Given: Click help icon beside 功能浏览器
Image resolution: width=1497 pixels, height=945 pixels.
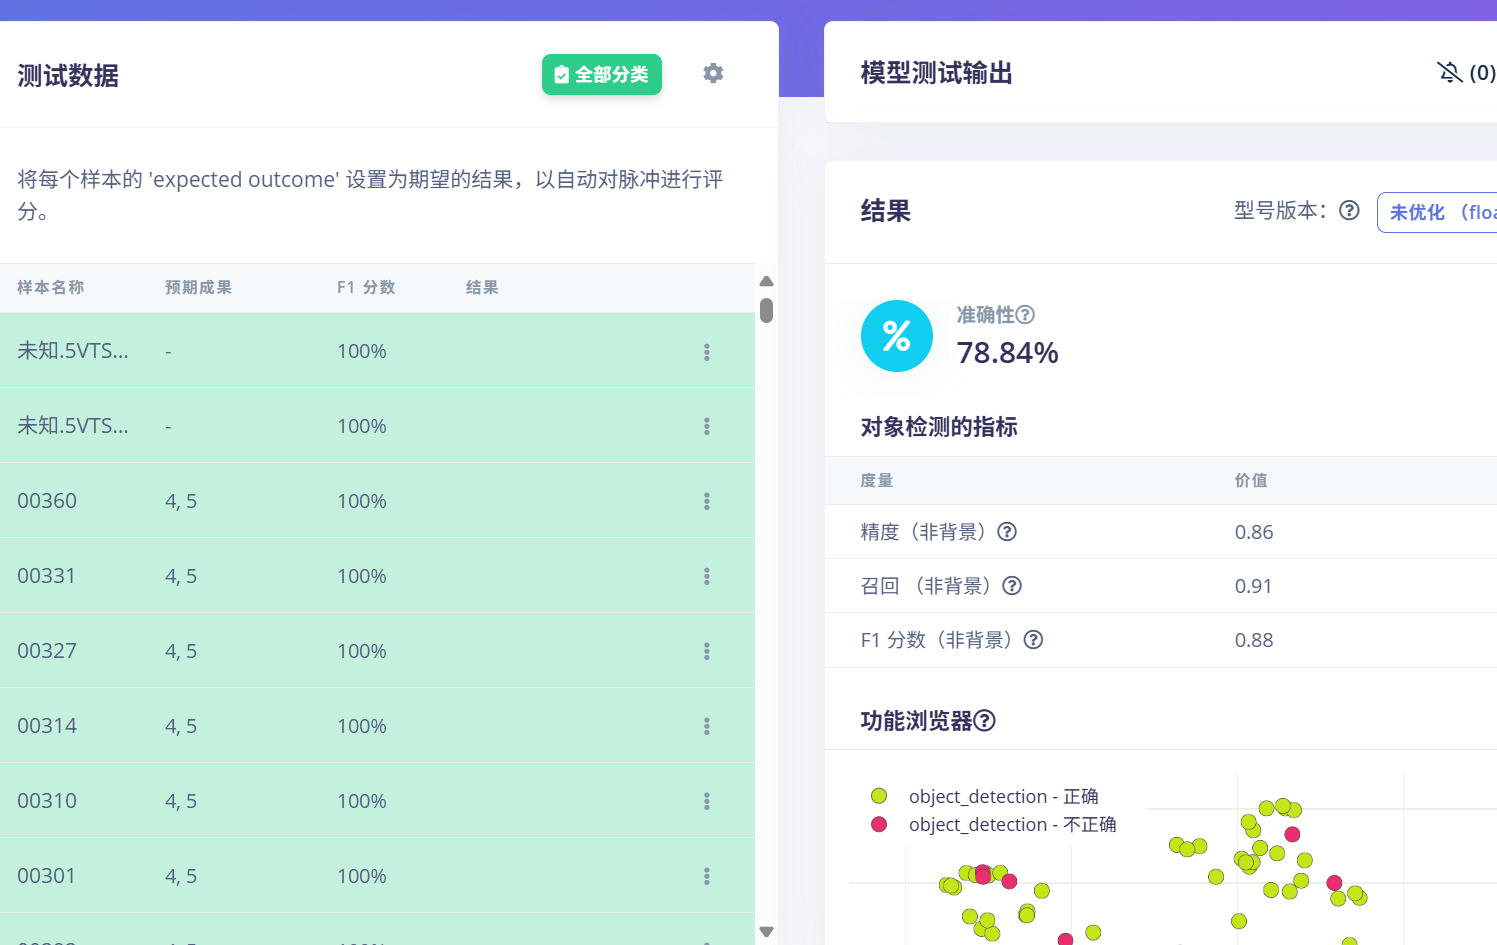Looking at the screenshot, I should click(985, 721).
